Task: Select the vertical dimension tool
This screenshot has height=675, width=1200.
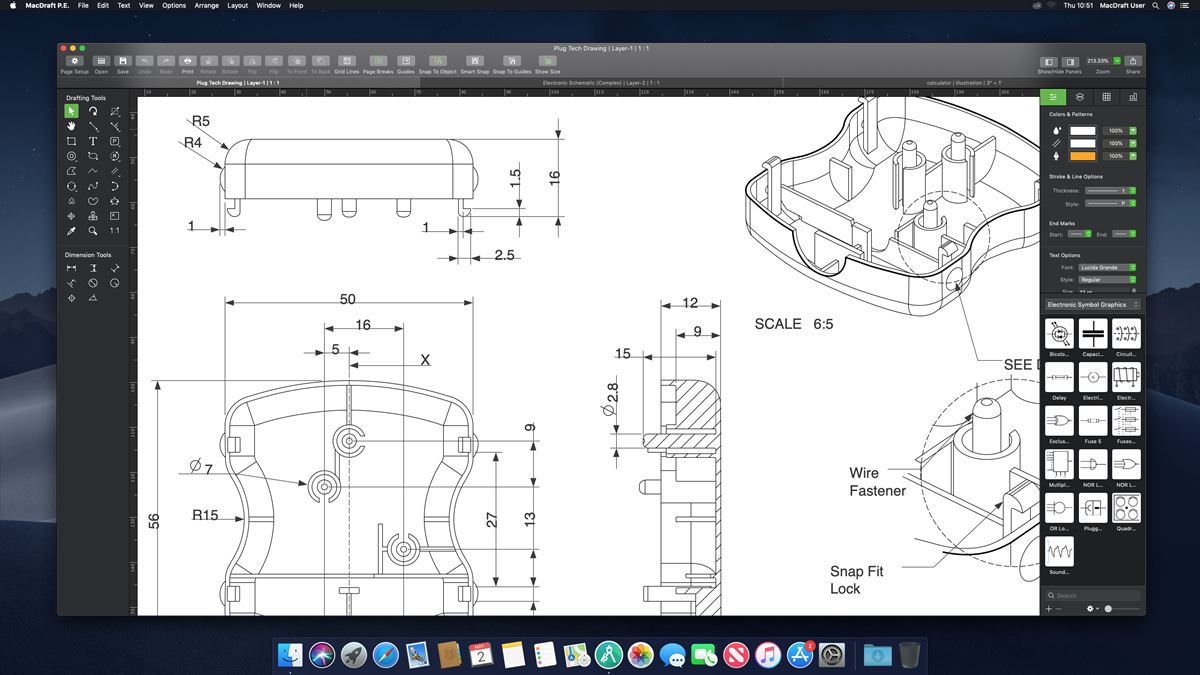Action: [x=93, y=268]
